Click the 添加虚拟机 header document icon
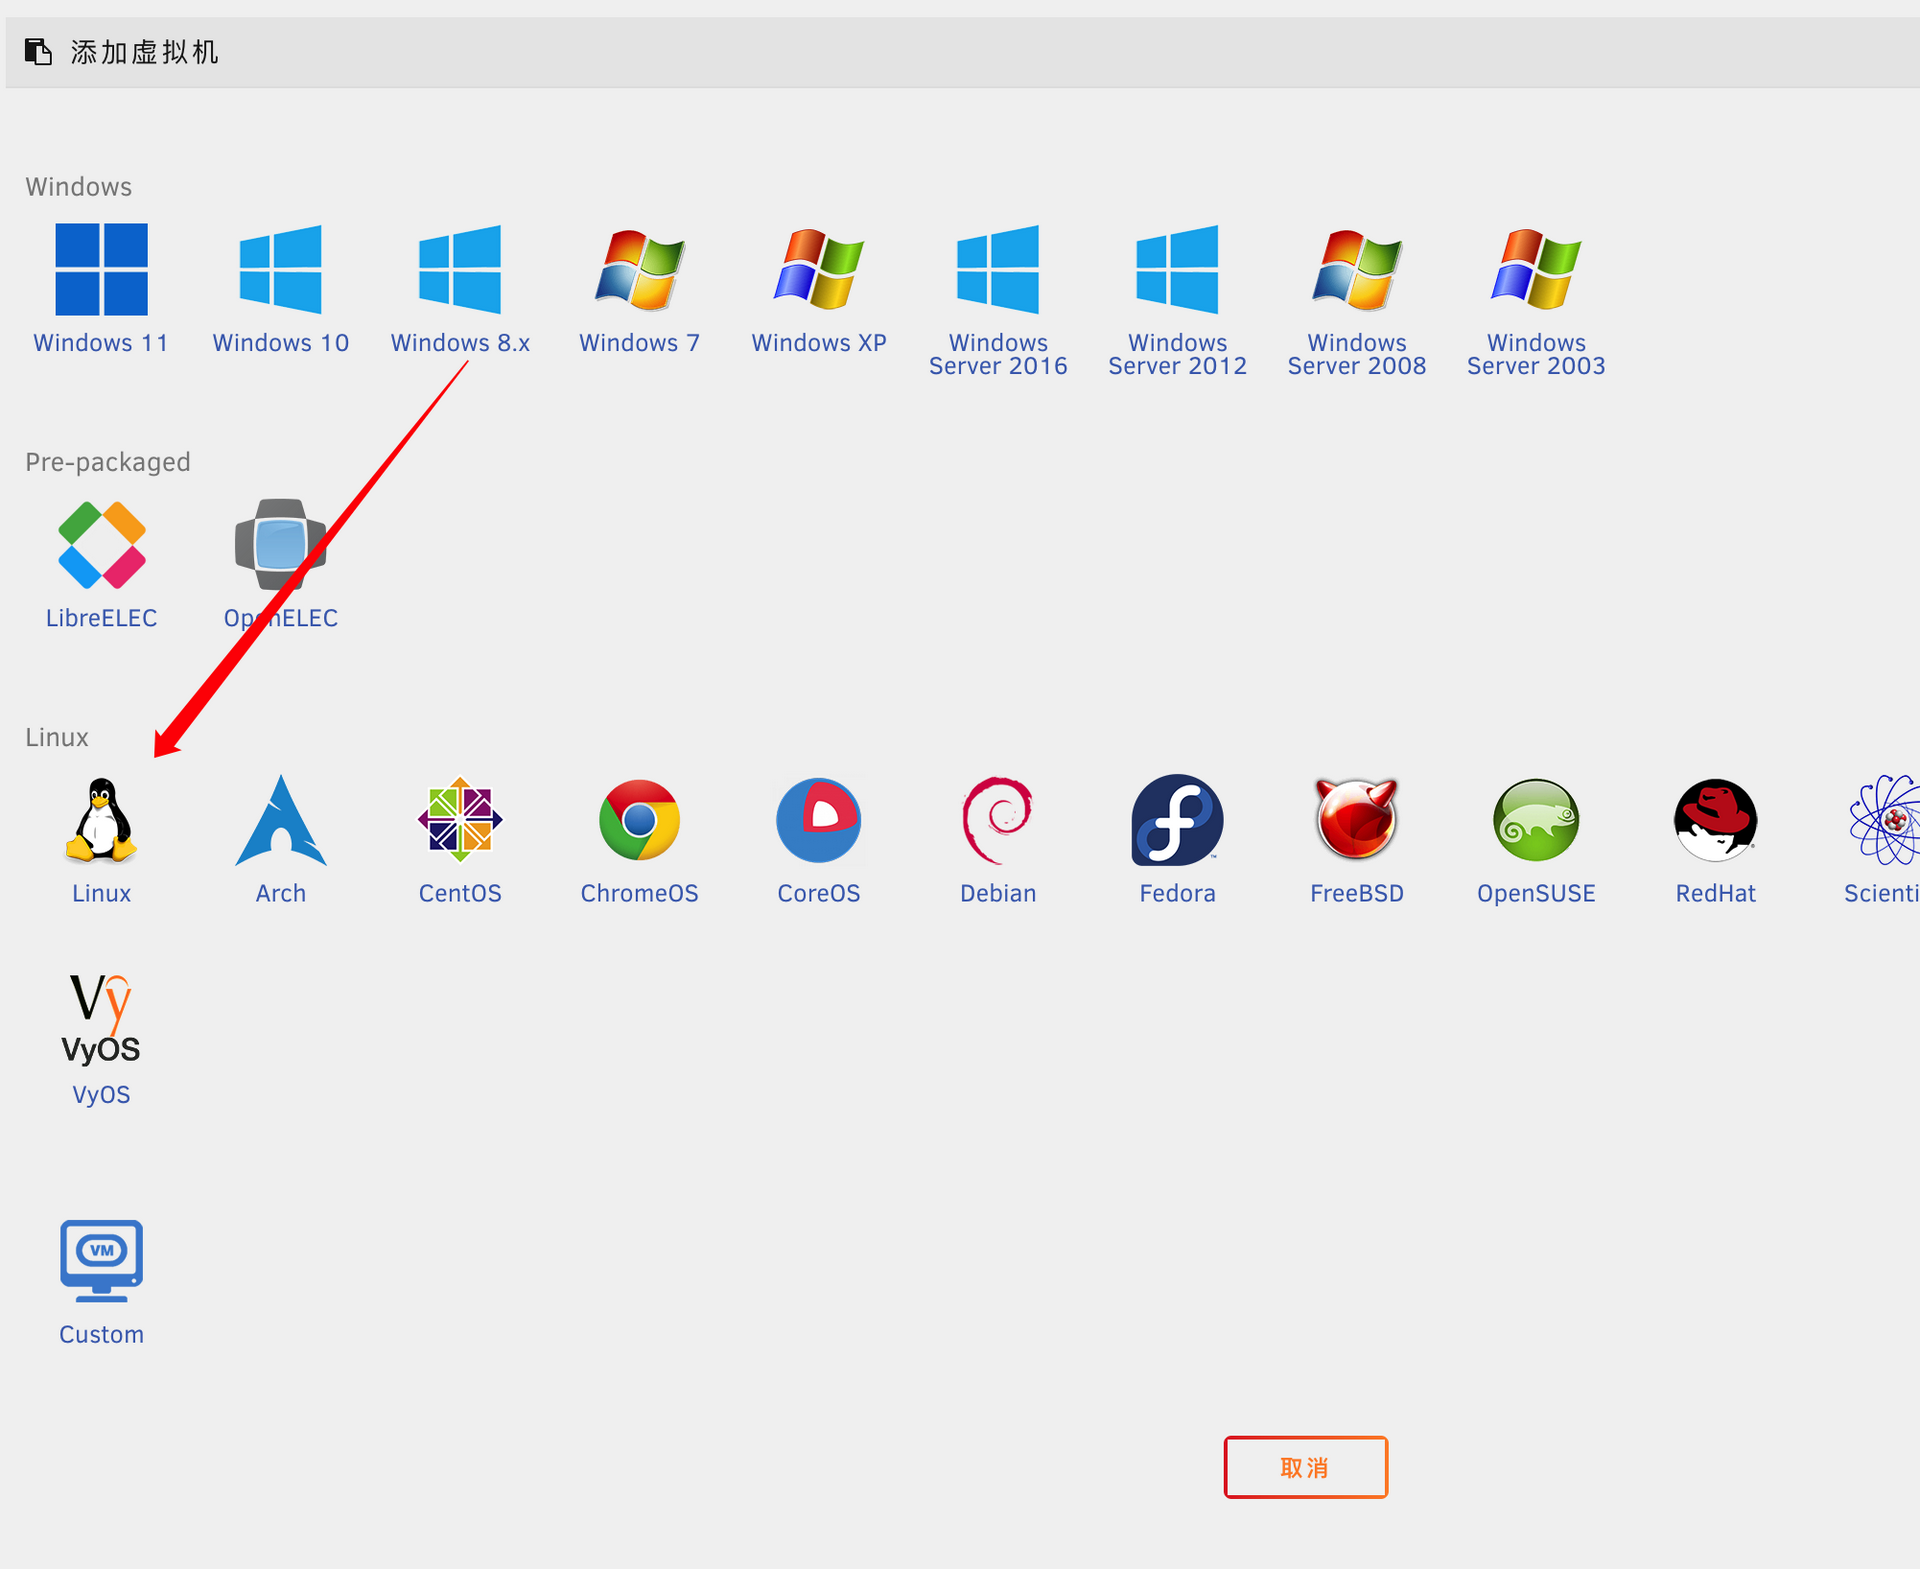 38,51
